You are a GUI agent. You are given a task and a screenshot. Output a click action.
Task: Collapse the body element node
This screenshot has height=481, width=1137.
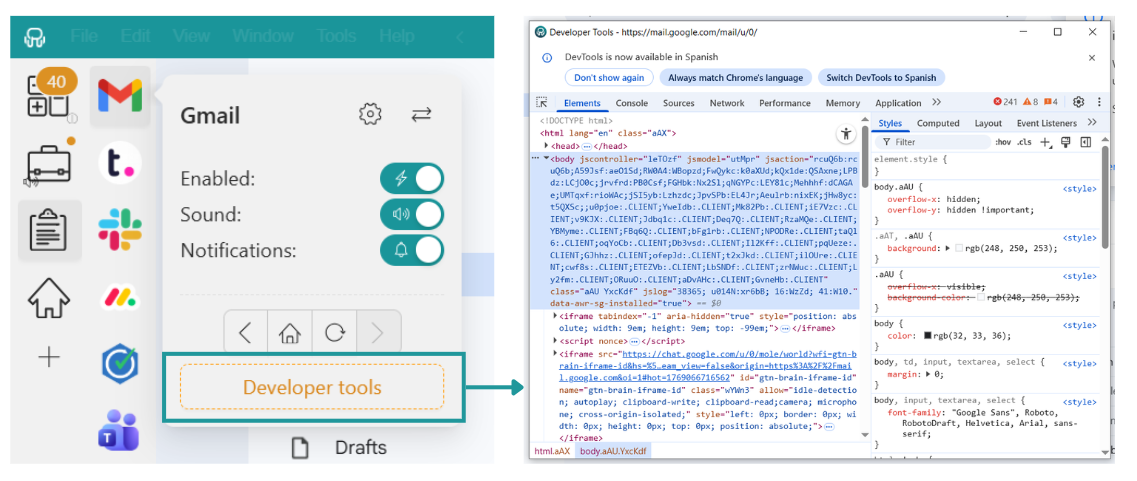547,157
